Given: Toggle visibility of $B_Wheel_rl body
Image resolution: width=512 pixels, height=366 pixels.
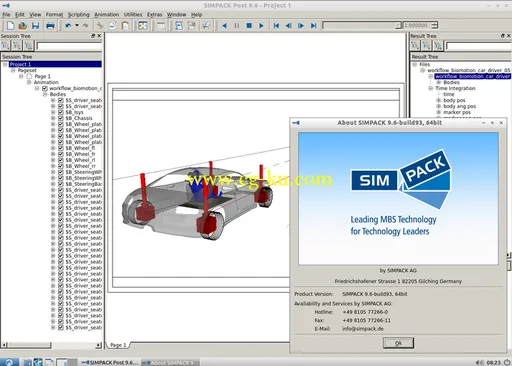Looking at the screenshot, I should (x=61, y=160).
